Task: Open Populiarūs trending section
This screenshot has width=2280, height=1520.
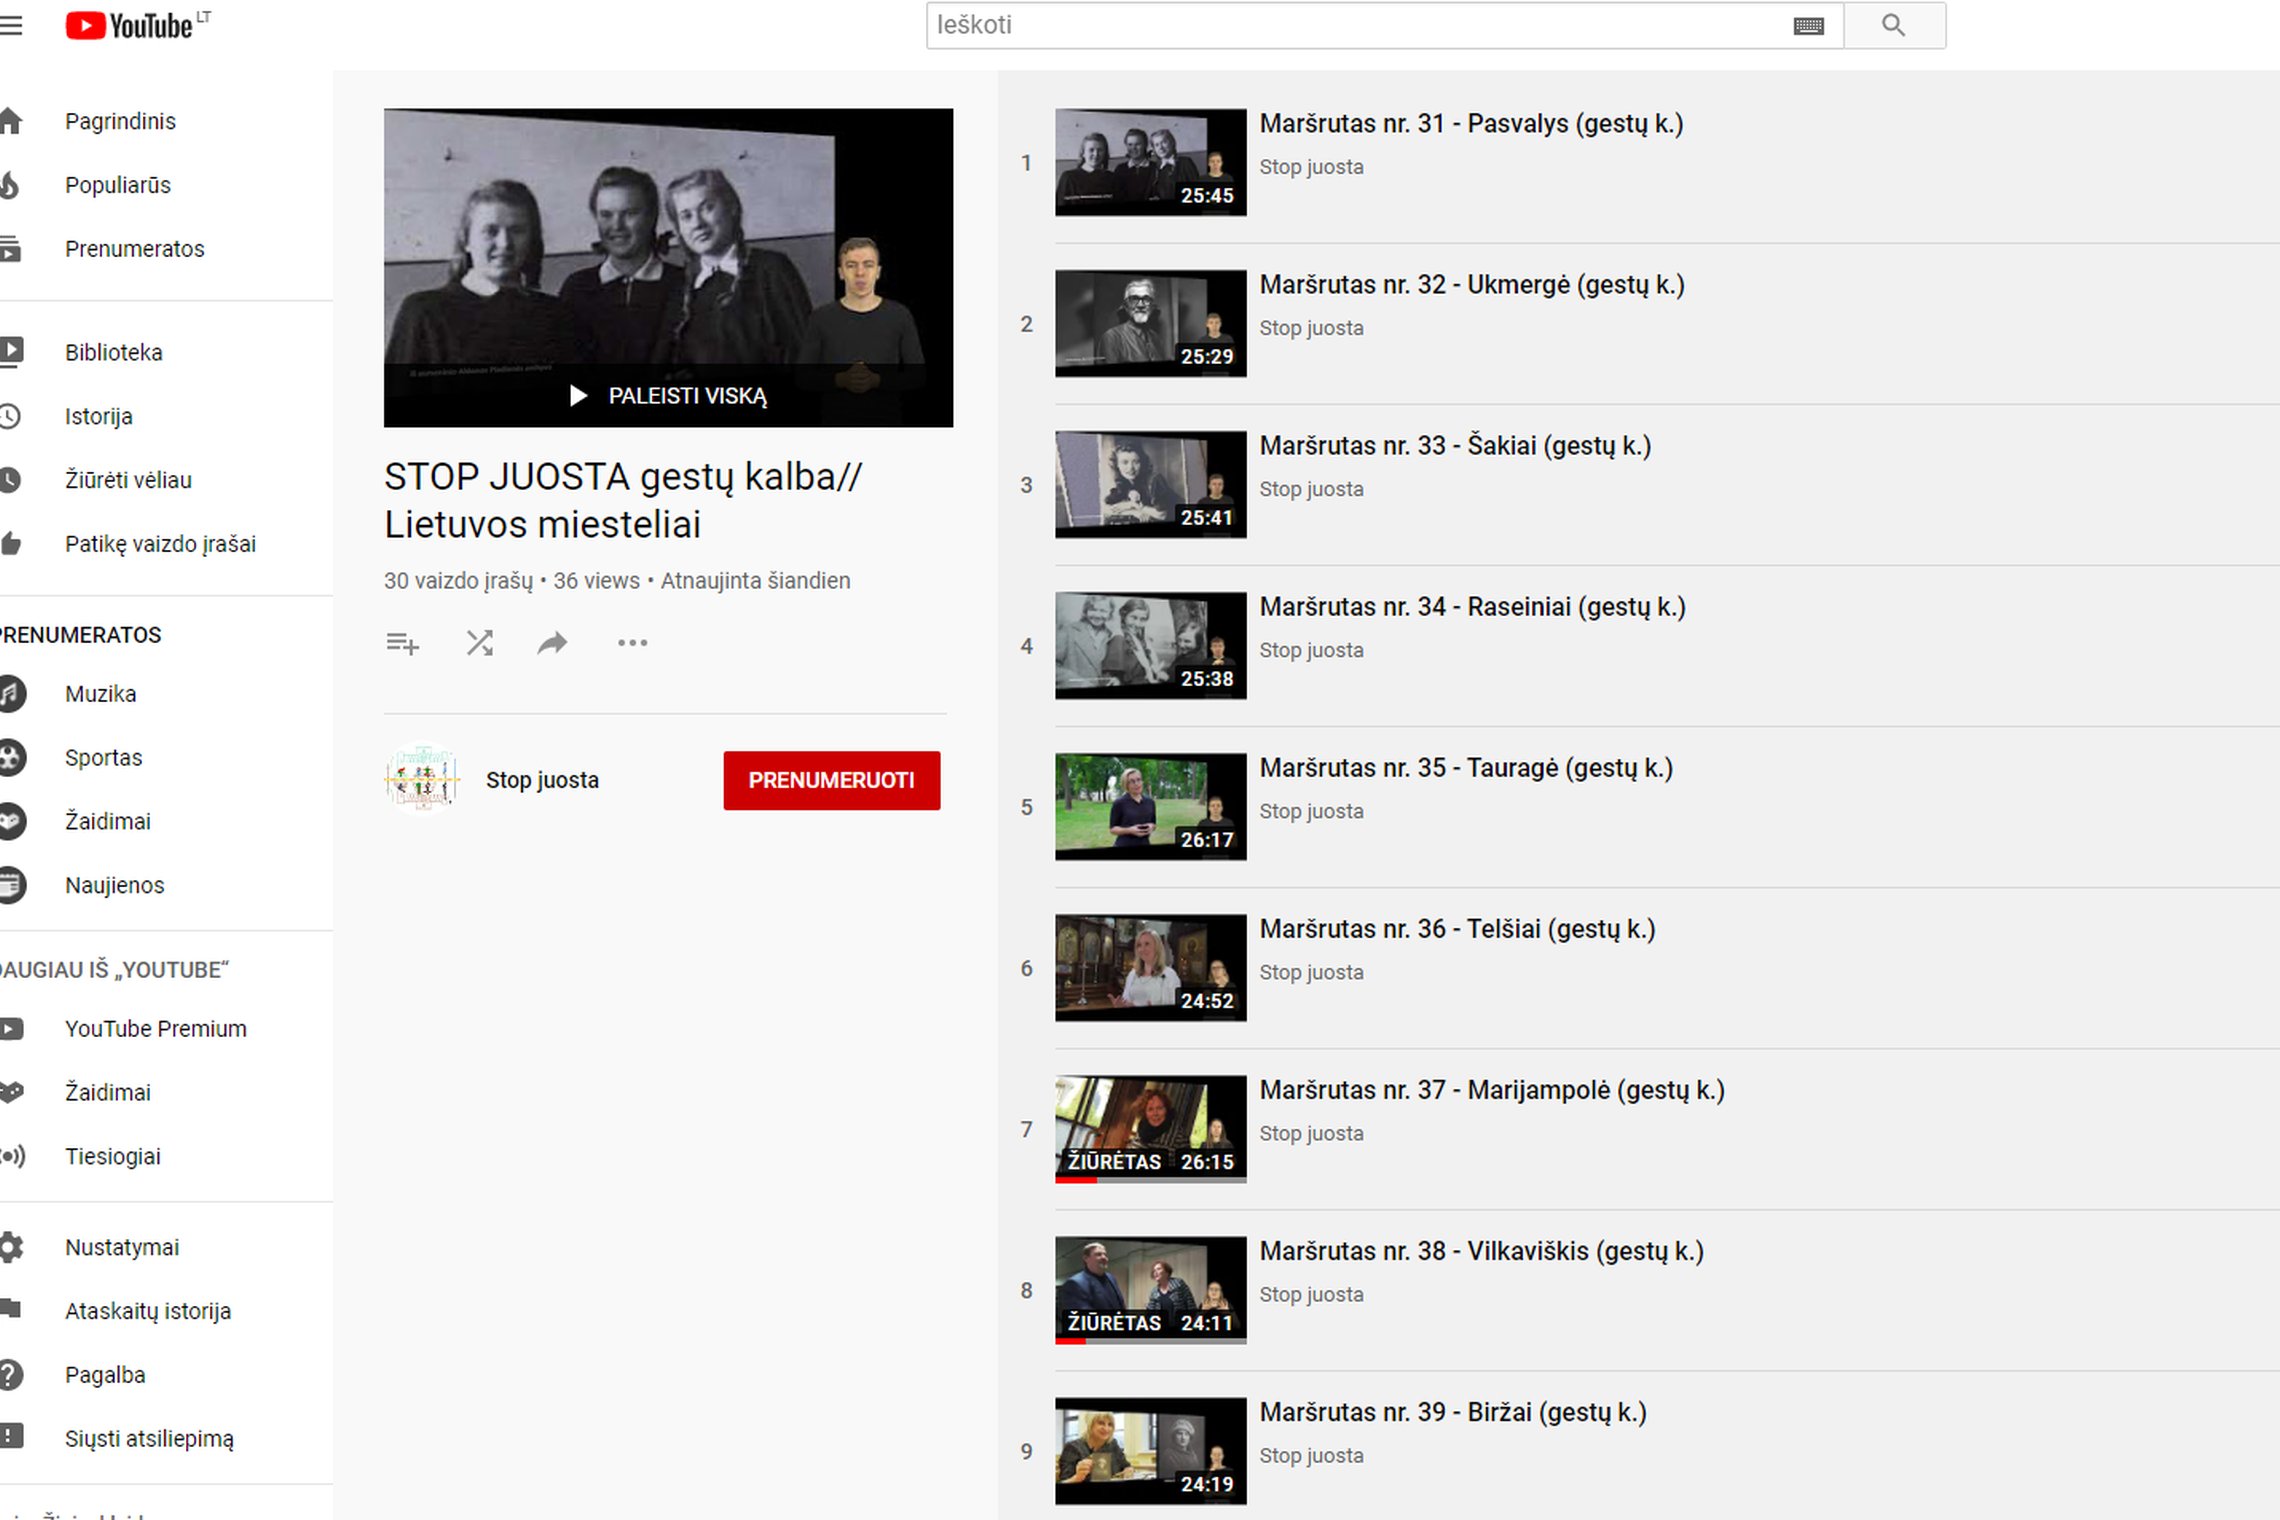Action: pos(10,185)
